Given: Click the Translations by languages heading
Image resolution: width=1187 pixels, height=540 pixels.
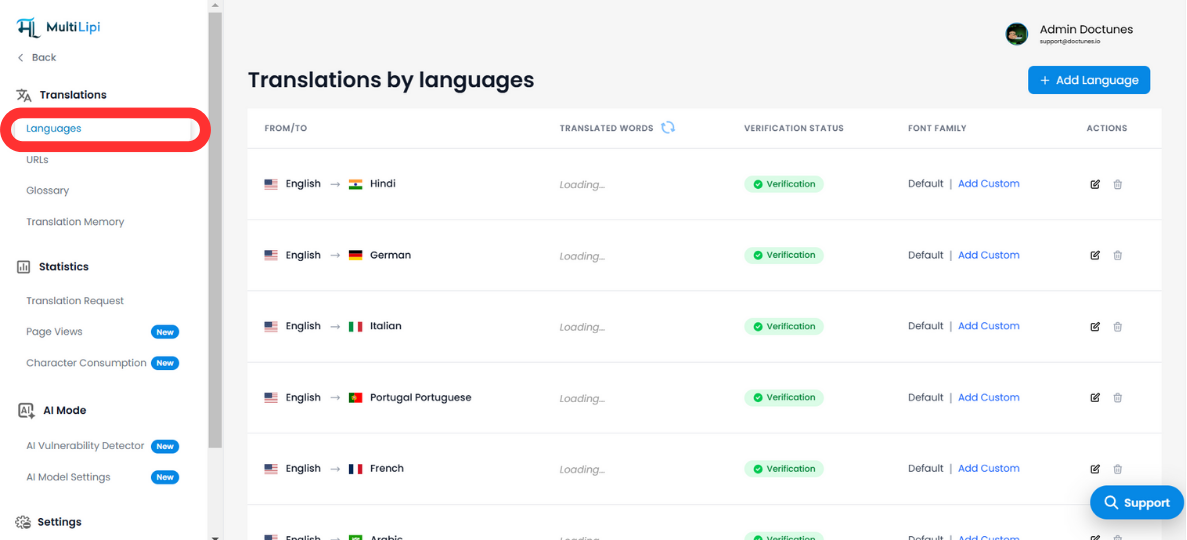Looking at the screenshot, I should click(391, 80).
